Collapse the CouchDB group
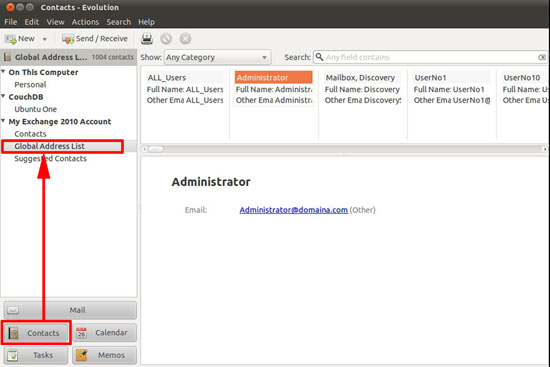 (3, 96)
